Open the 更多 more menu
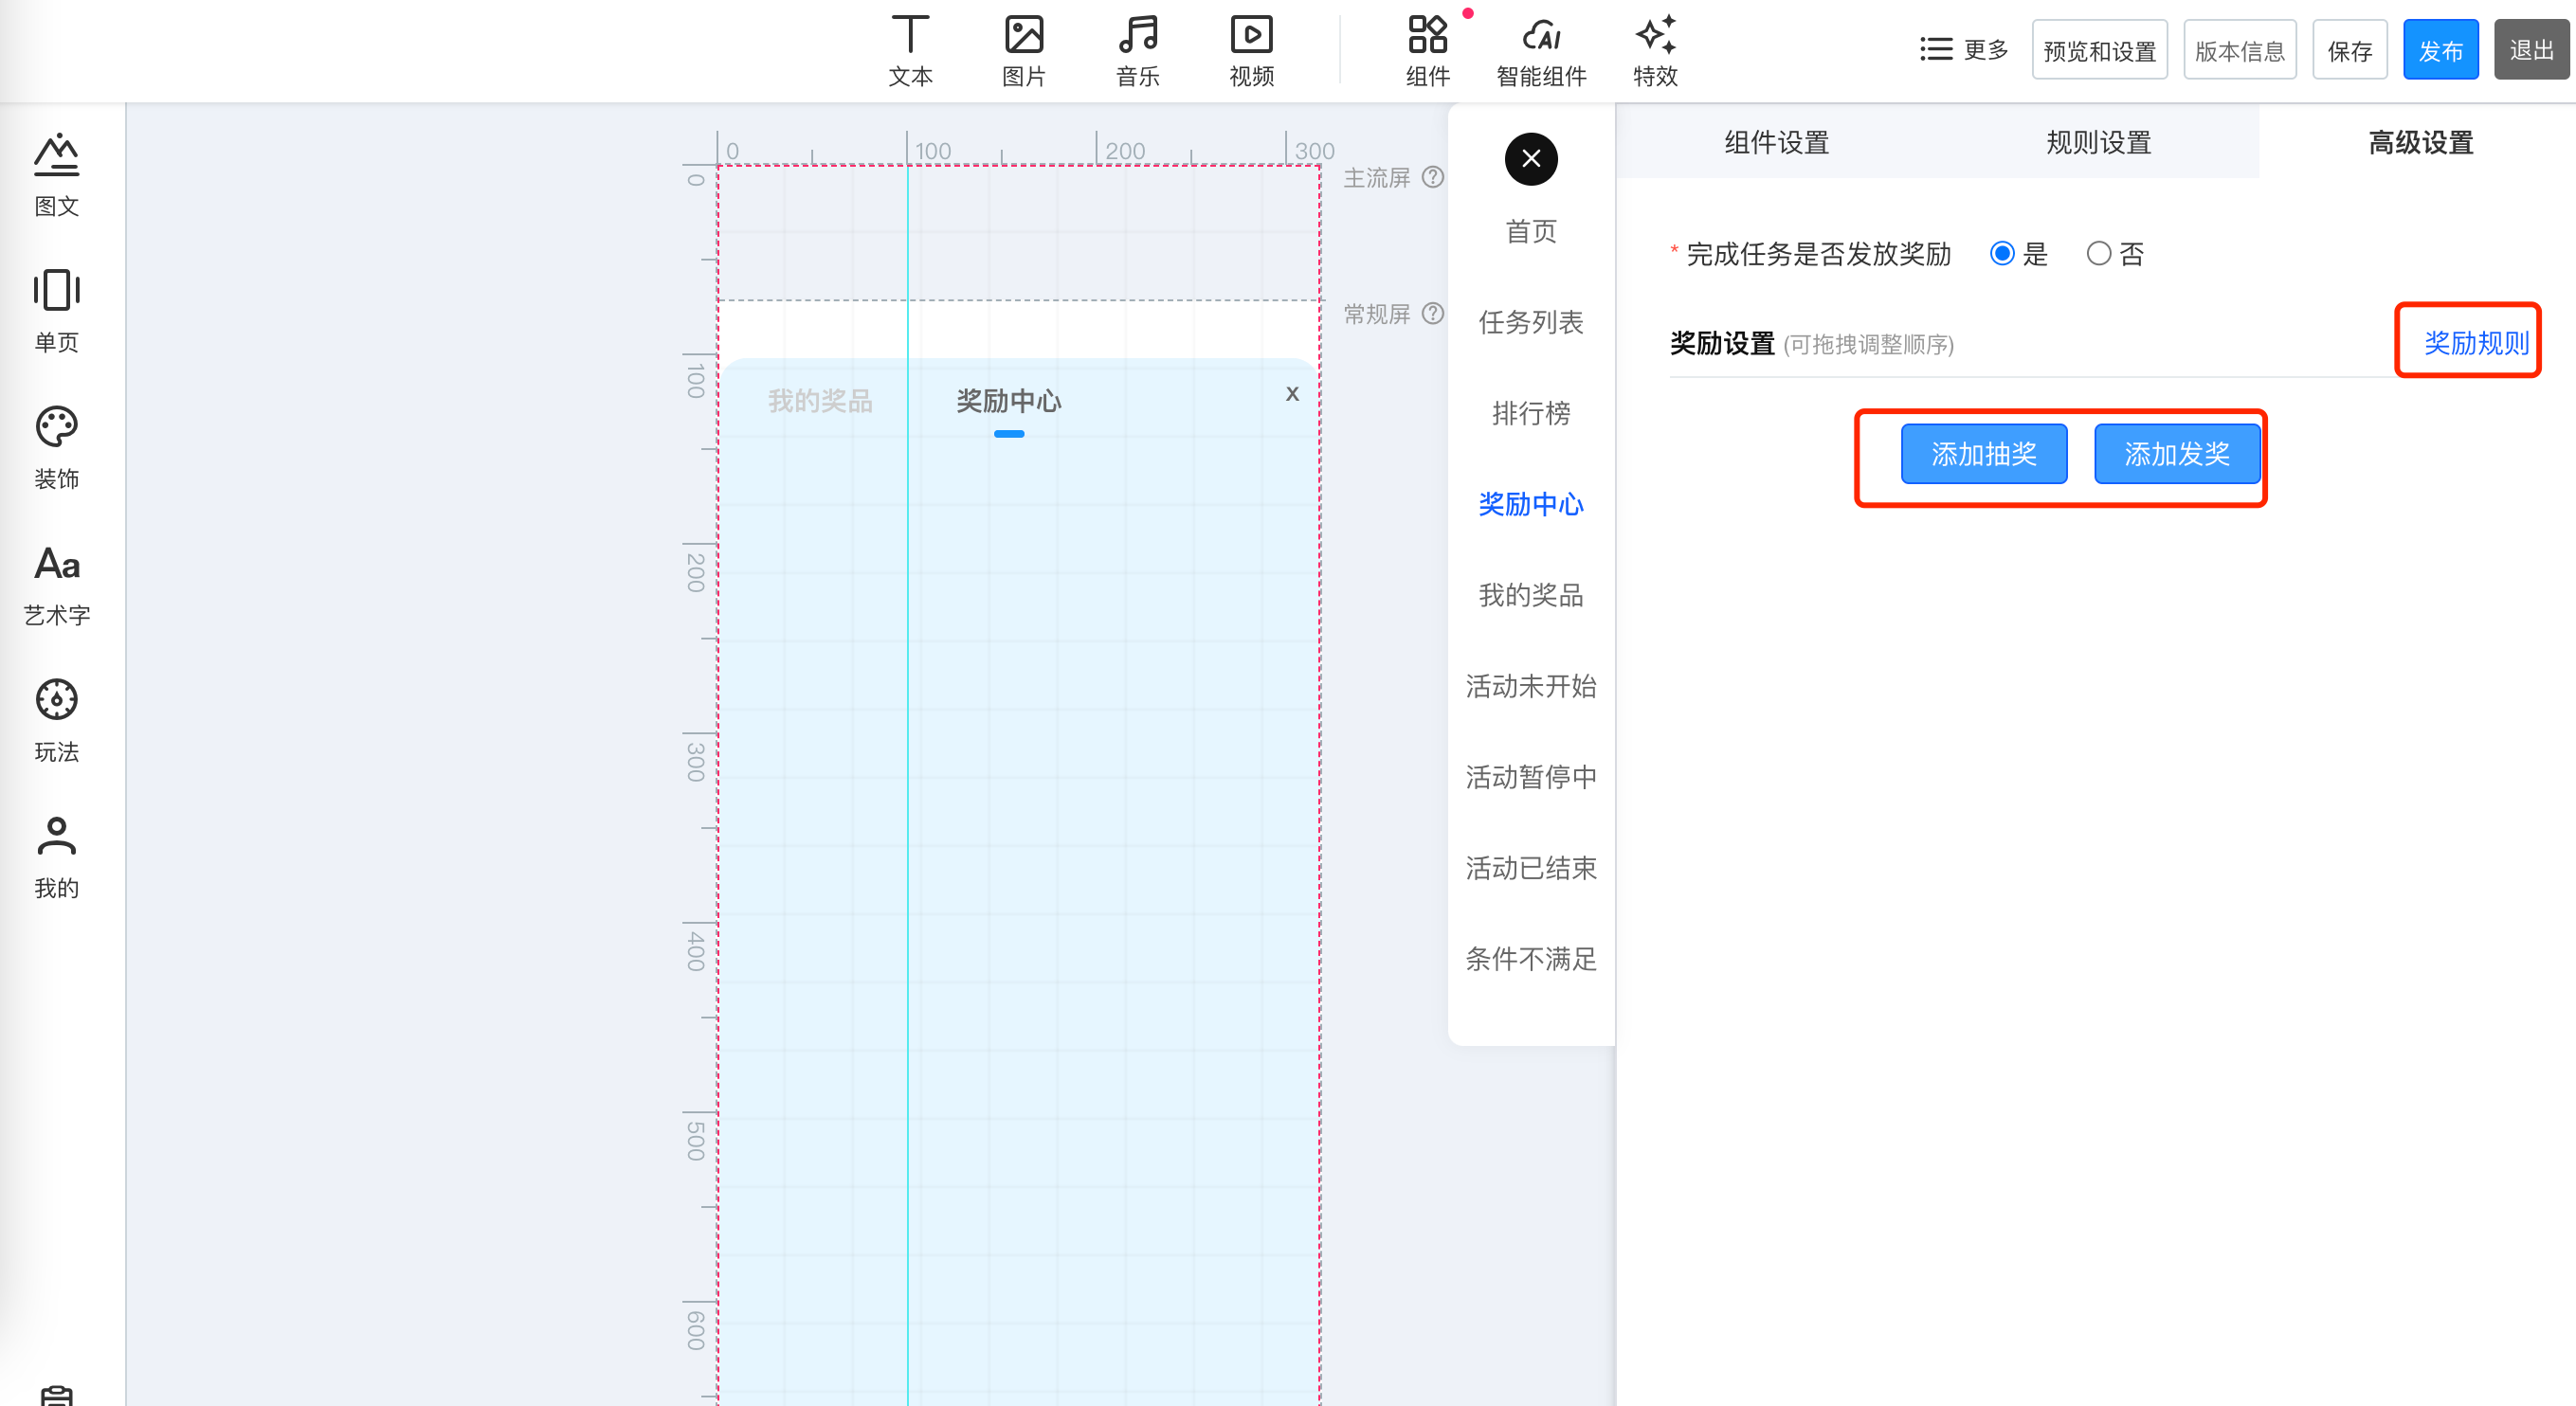 pyautogui.click(x=1964, y=50)
